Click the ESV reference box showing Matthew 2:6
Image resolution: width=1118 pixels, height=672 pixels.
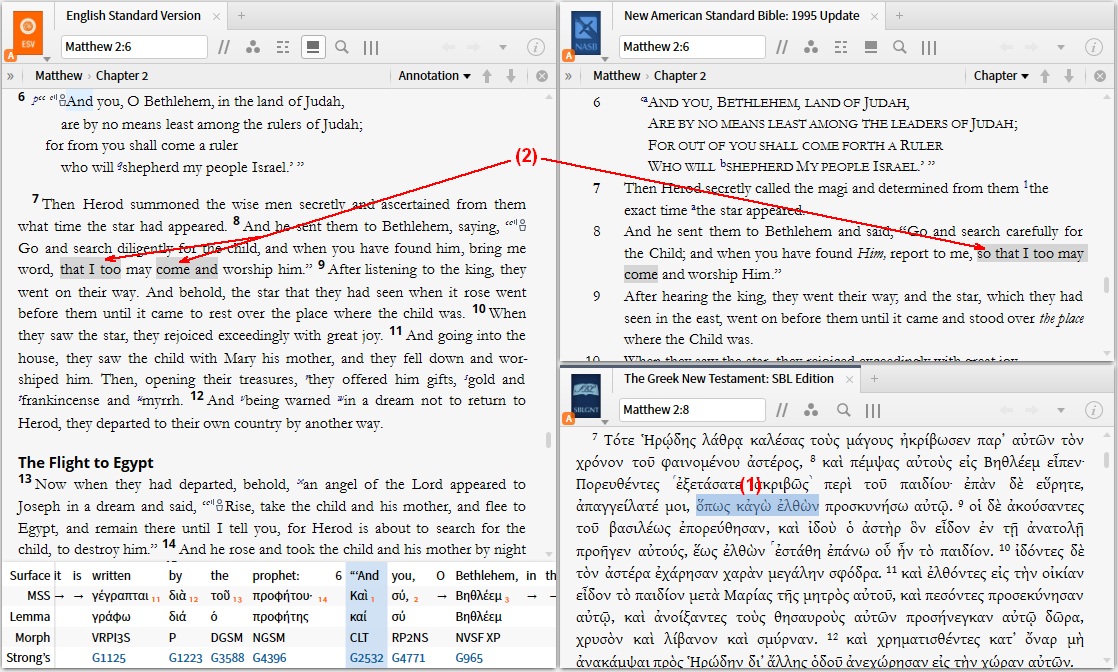click(x=134, y=47)
